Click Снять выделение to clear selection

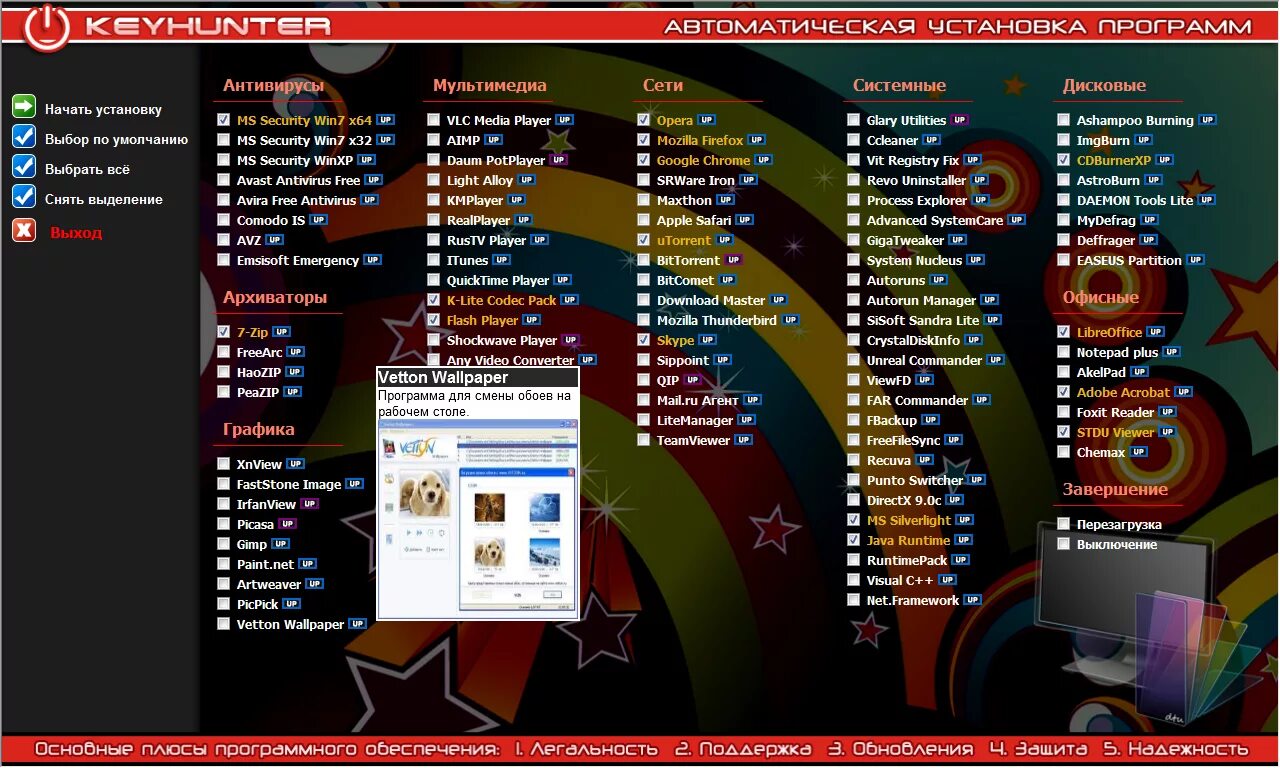[x=103, y=200]
